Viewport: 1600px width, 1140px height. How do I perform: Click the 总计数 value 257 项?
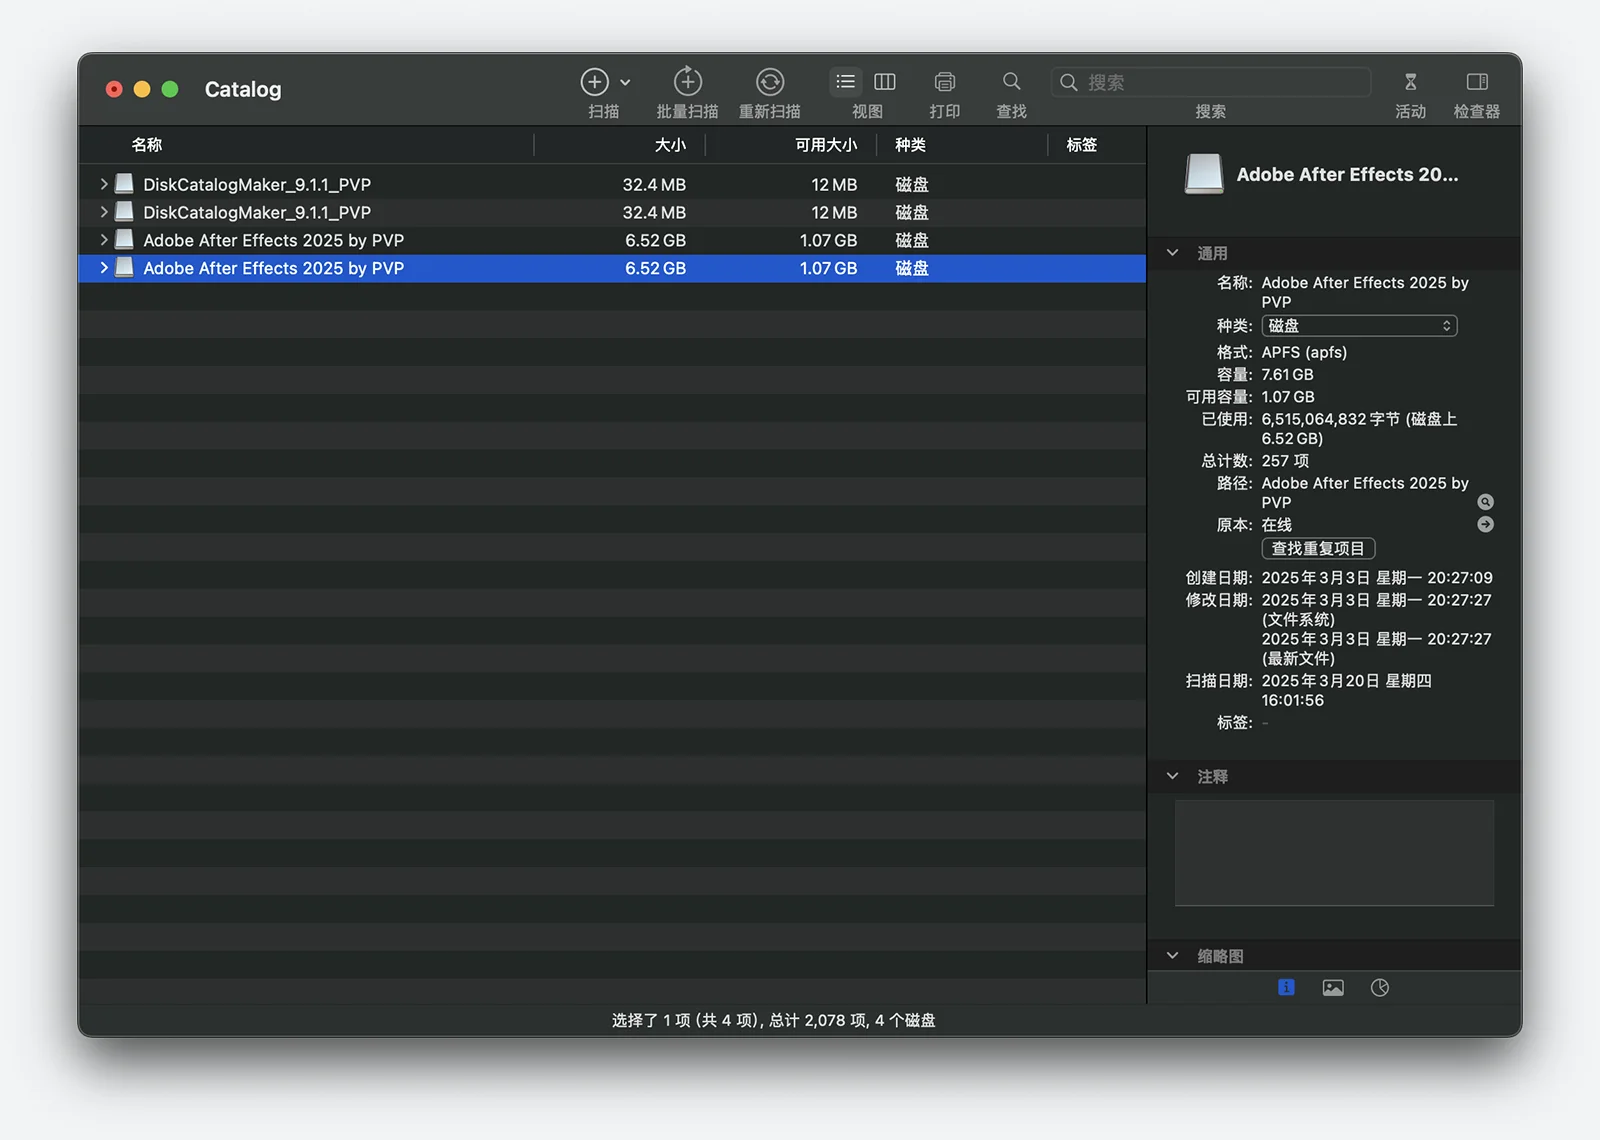(1285, 461)
